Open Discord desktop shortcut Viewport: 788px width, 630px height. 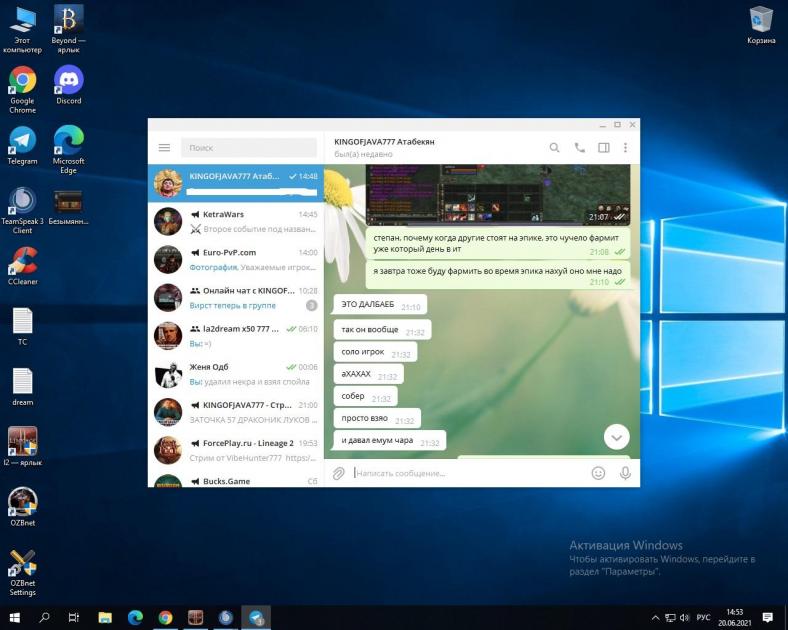(68, 86)
